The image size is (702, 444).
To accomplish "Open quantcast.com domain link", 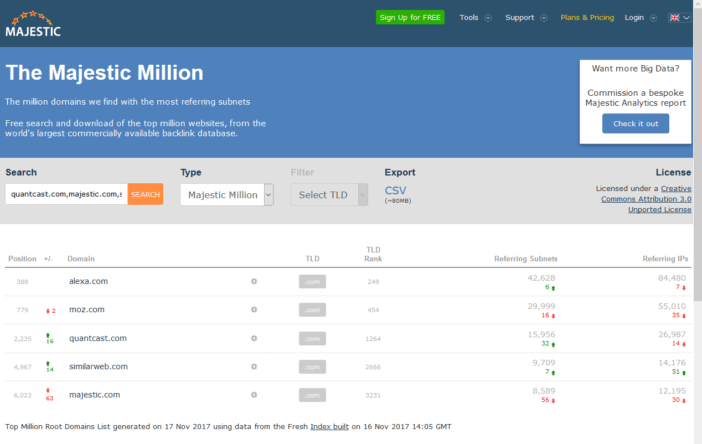I will pos(98,338).
